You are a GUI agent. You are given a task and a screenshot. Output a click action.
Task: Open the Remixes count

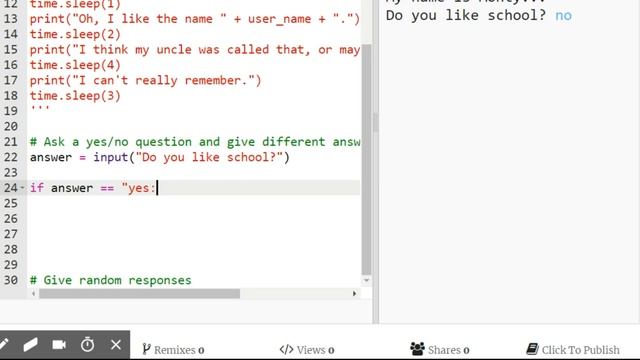tap(173, 350)
